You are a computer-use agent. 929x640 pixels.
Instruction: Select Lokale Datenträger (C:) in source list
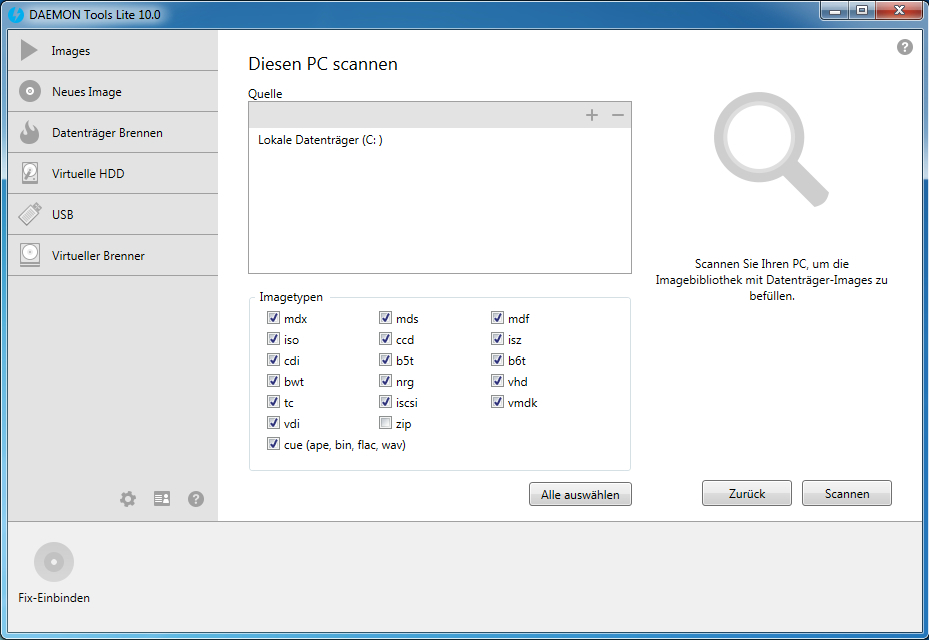pos(320,140)
